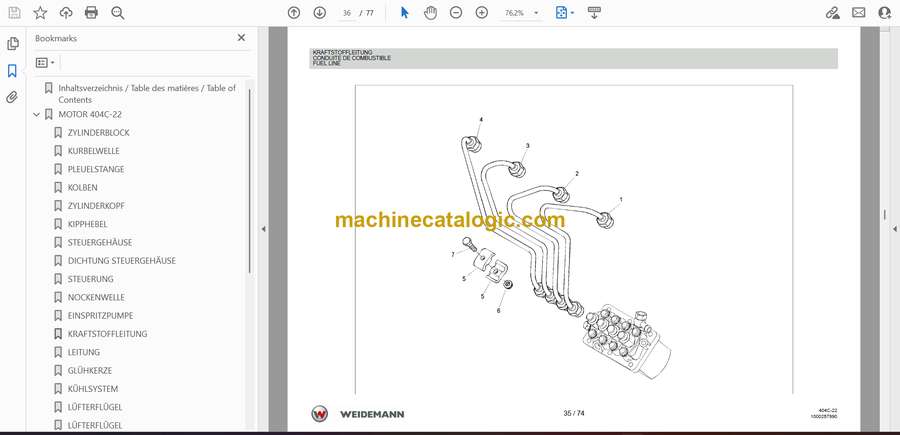Screen dimensions: 900x435
Task: Open the KOLBEN bookmark
Action: coord(83,188)
